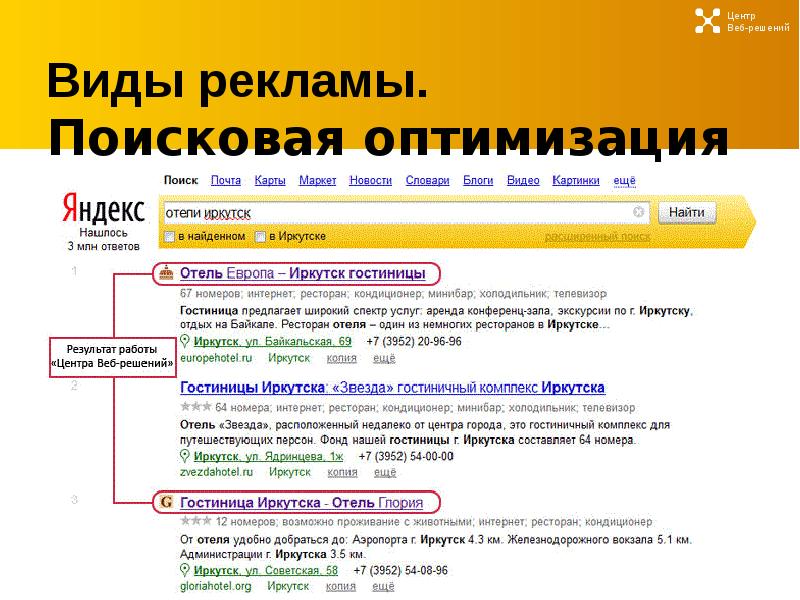This screenshot has height=600, width=800.
Task: Switch to the Картинки search tab
Action: point(575,181)
